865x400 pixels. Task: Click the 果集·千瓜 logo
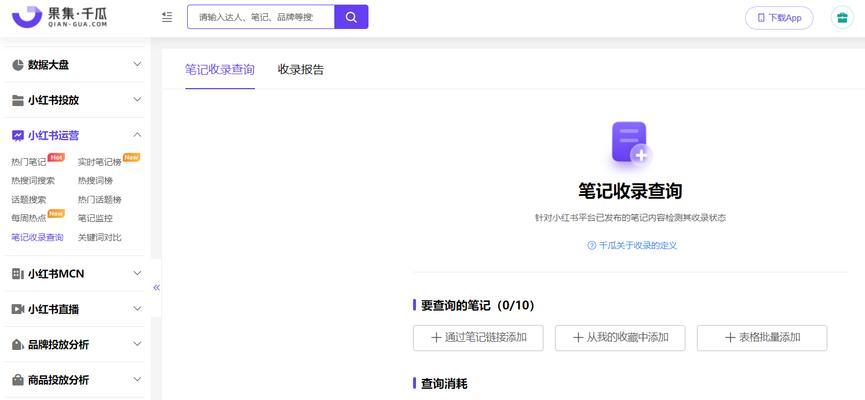(x=60, y=17)
